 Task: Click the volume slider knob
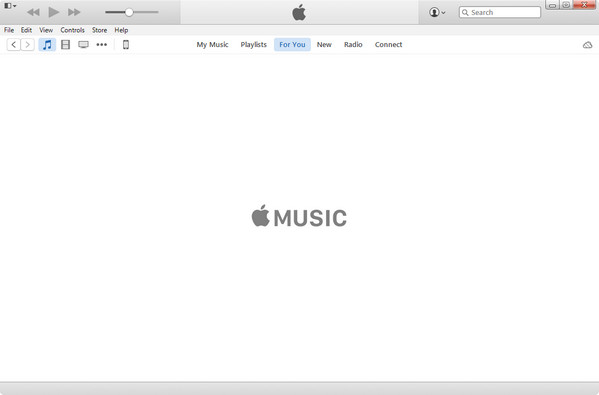tap(129, 12)
